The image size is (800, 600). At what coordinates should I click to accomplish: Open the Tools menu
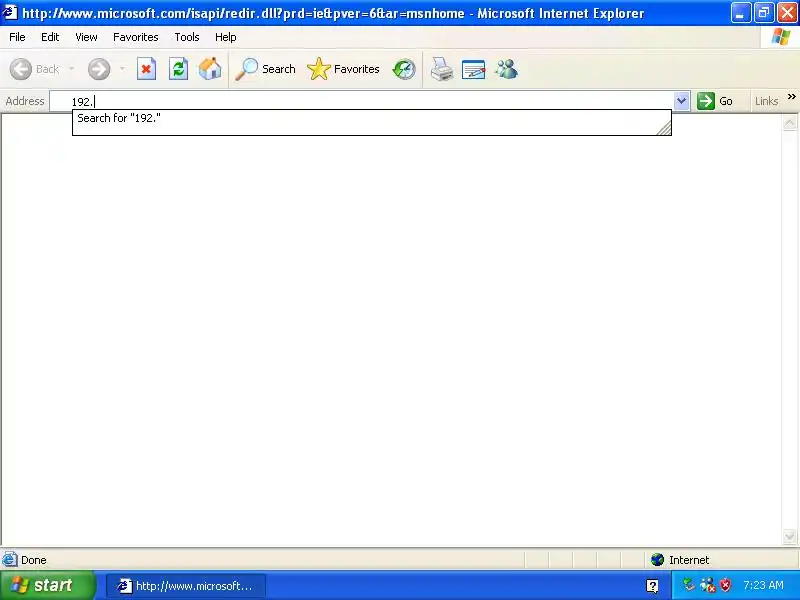pos(187,37)
